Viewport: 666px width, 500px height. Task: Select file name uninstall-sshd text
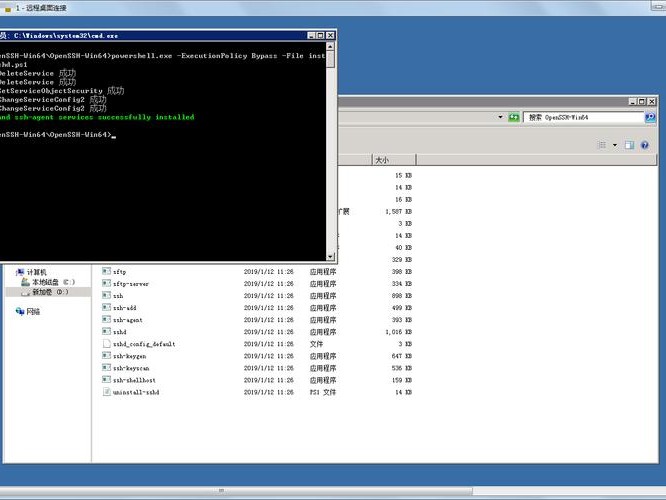tap(136, 392)
